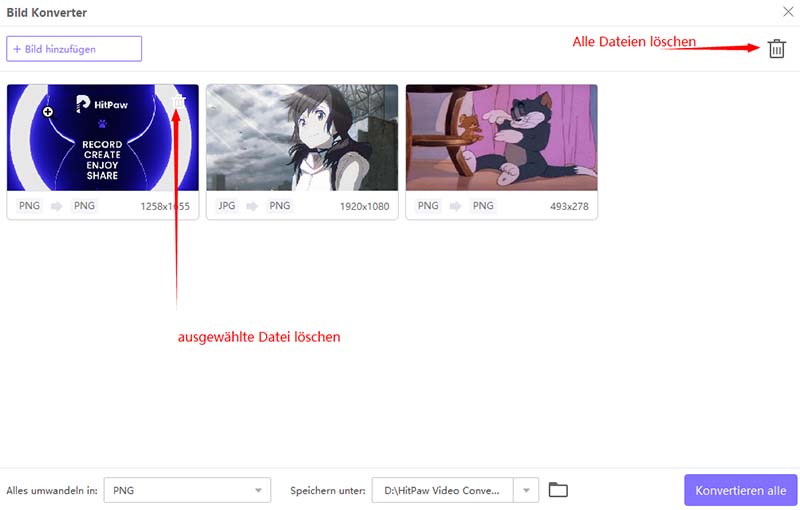This screenshot has width=800, height=510.
Task: Open the Alles umwandeln in PNG dropdown
Action: pyautogui.click(x=187, y=490)
